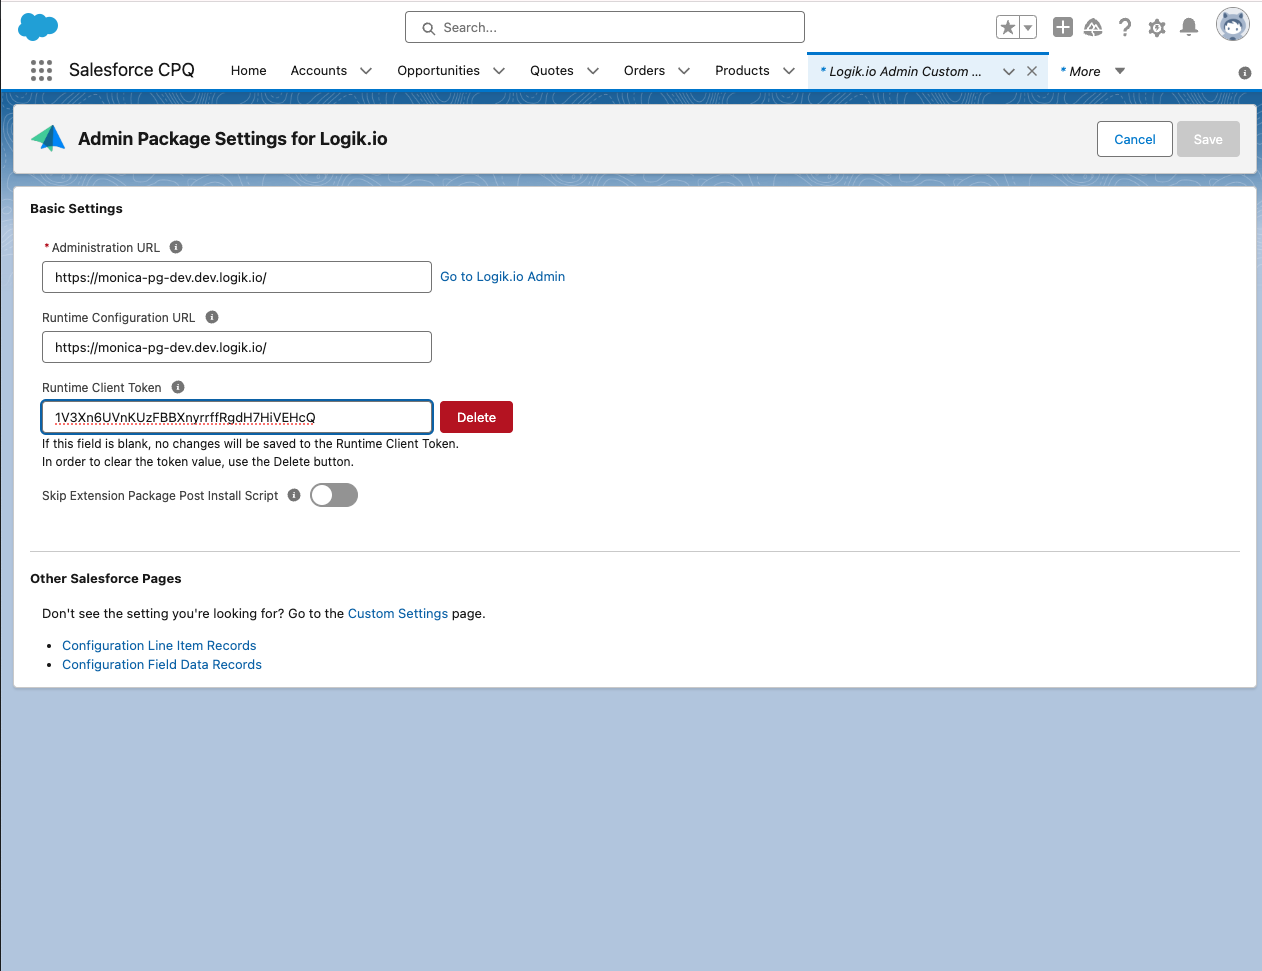Open the Setup gear icon
The image size is (1262, 971).
1157,28
